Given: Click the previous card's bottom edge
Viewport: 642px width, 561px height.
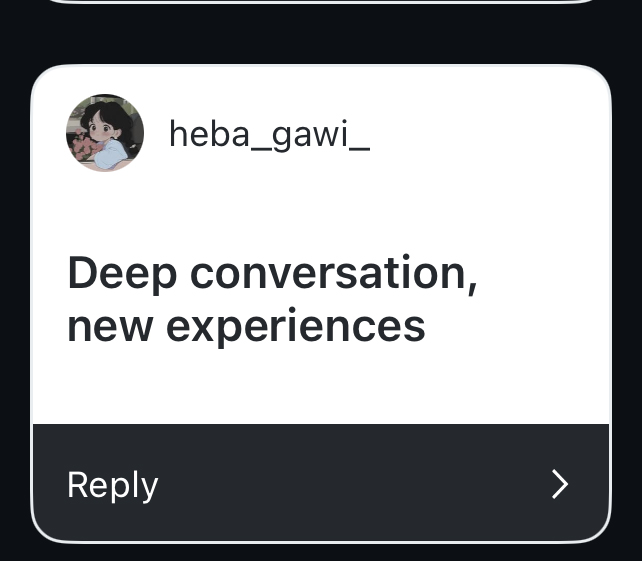Looking at the screenshot, I should coord(320,2).
